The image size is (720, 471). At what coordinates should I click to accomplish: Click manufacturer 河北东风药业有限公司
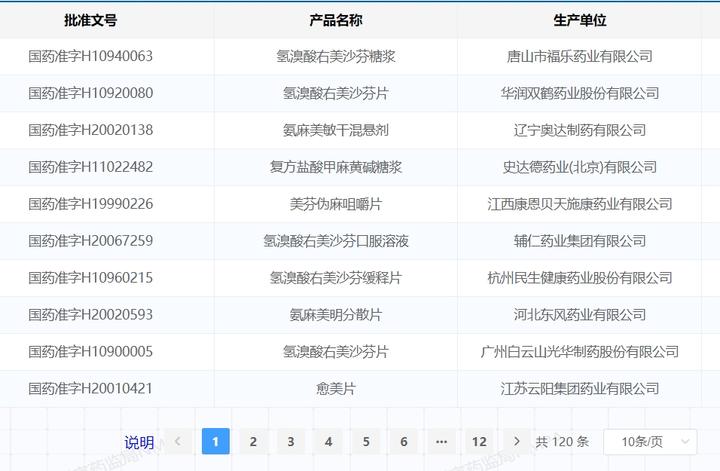pyautogui.click(x=580, y=315)
